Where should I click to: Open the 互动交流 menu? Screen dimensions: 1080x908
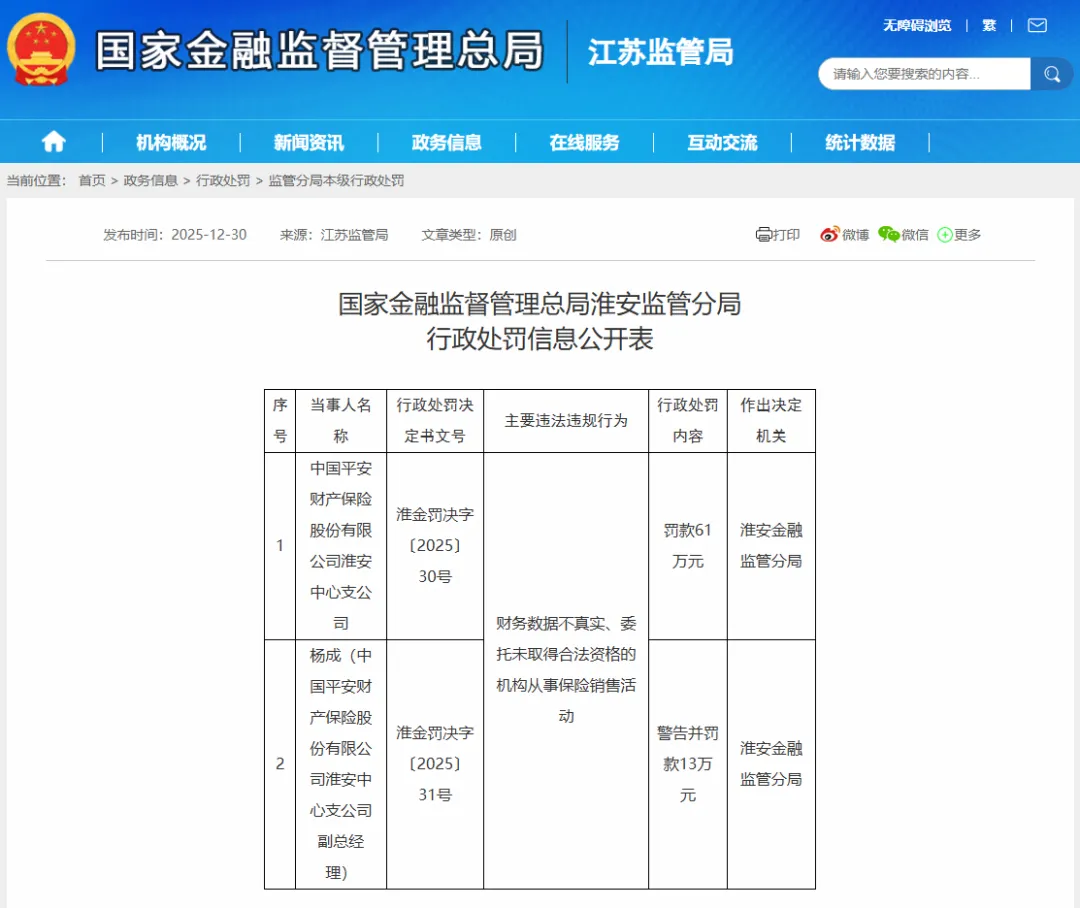[722, 143]
